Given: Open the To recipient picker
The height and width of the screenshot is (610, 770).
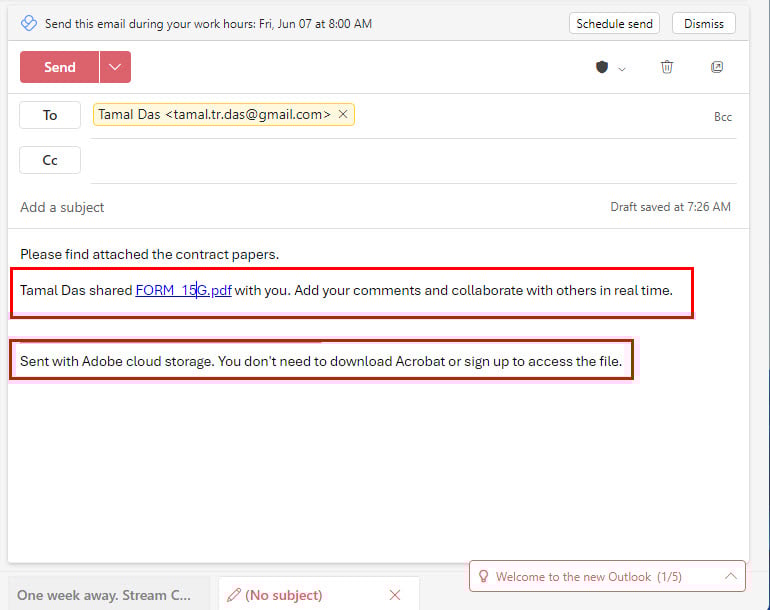Looking at the screenshot, I should click(50, 115).
